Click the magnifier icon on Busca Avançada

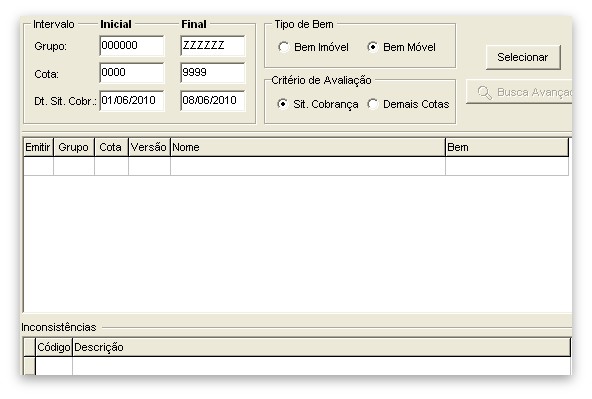[x=484, y=92]
